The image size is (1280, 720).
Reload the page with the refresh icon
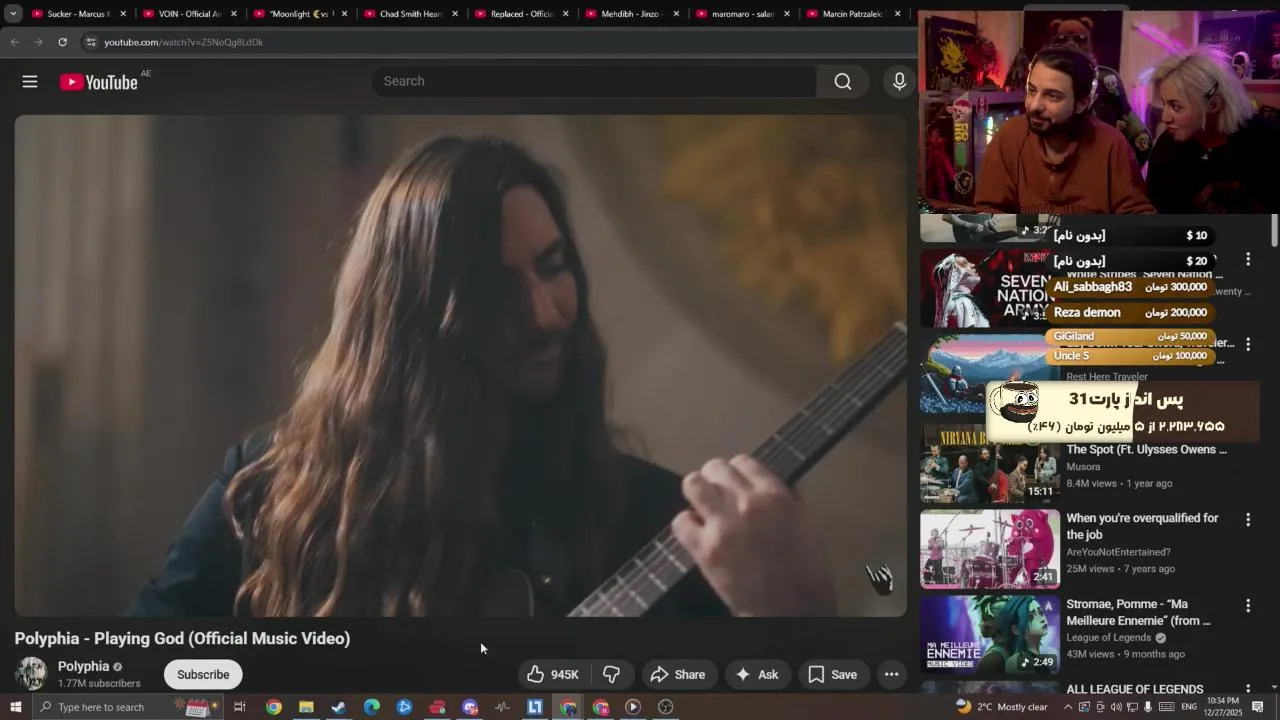(62, 42)
